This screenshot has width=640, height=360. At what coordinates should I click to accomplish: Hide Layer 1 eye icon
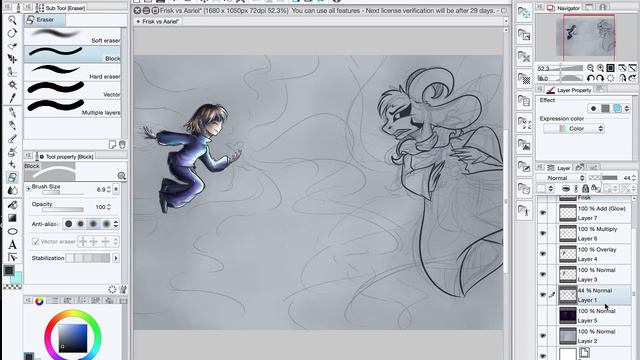542,295
